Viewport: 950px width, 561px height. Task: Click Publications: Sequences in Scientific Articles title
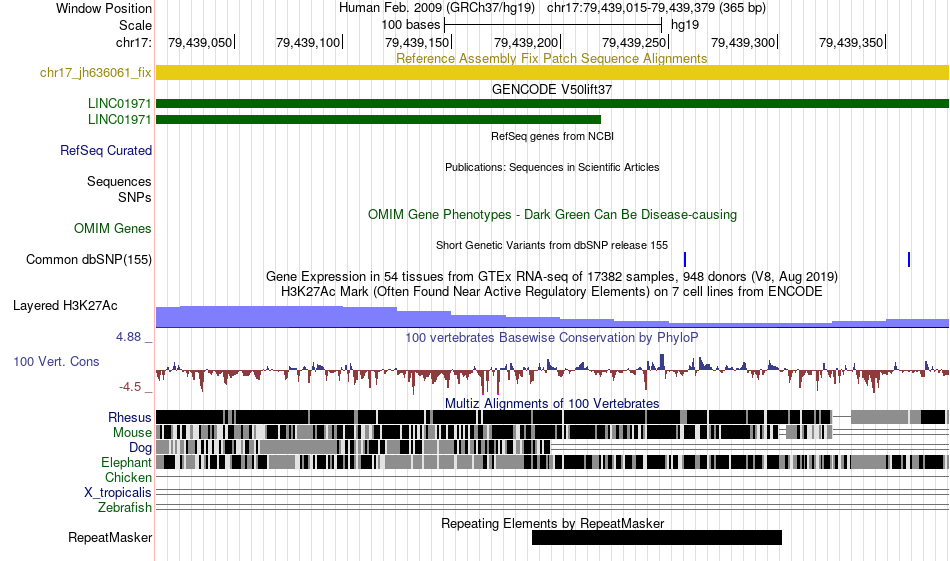pyautogui.click(x=552, y=167)
